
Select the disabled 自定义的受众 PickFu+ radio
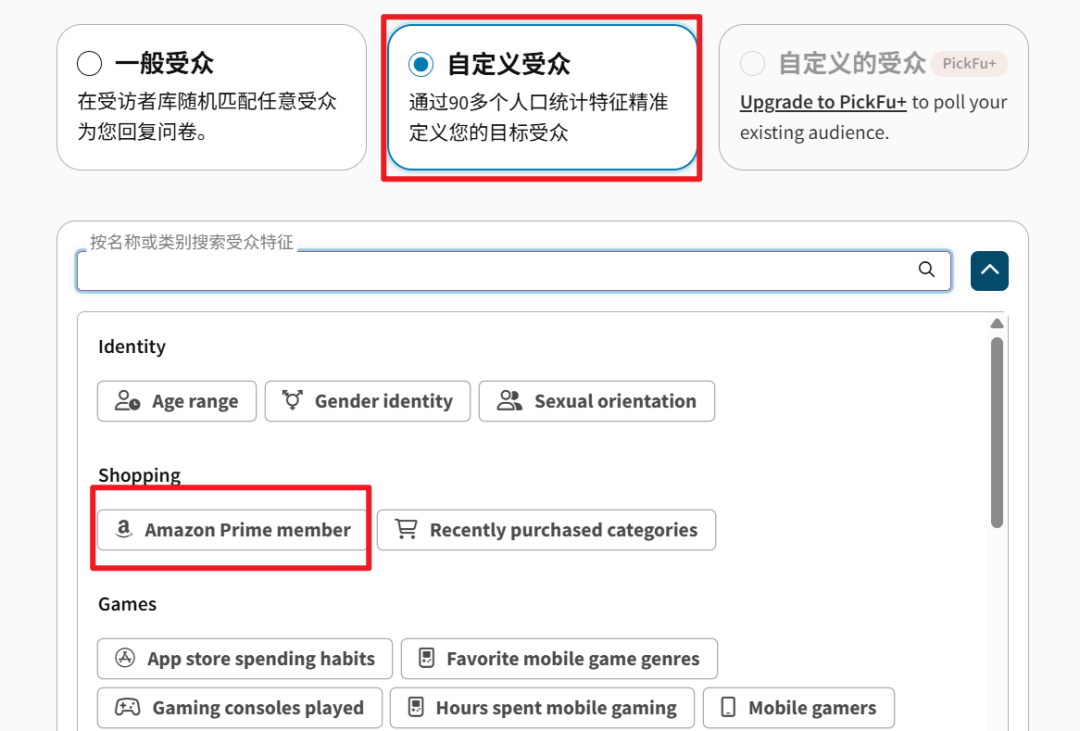coord(752,63)
